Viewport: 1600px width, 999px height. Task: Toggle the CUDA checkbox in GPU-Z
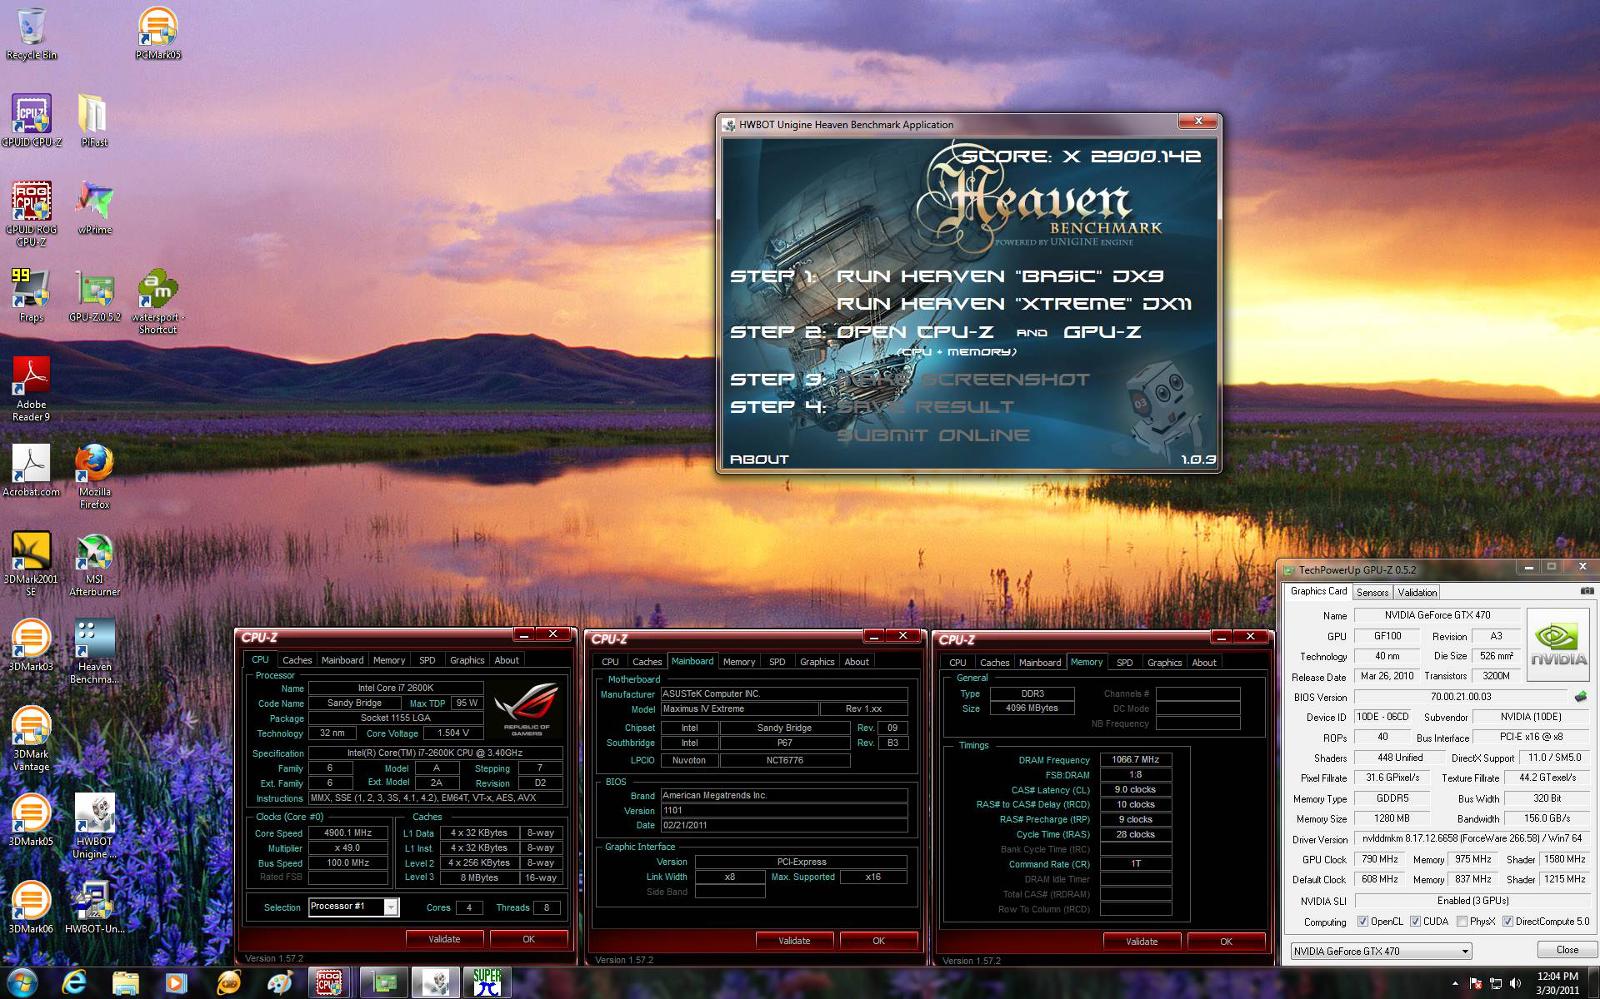coord(1415,922)
